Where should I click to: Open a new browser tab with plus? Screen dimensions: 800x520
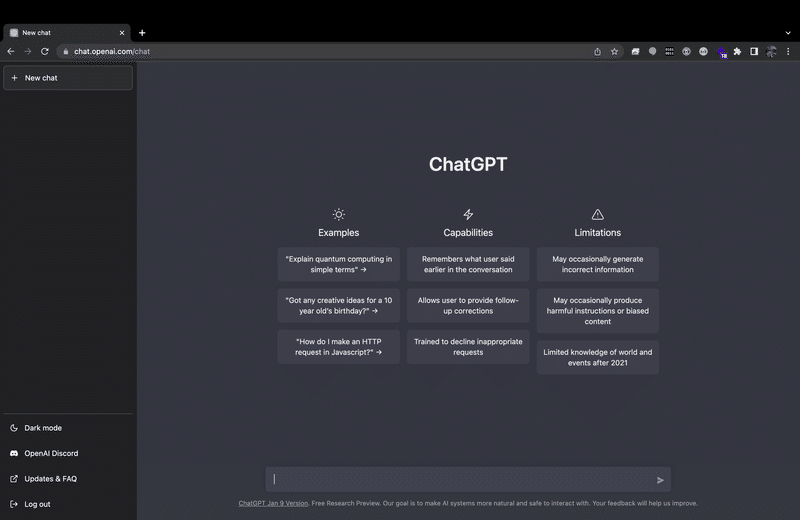click(142, 33)
